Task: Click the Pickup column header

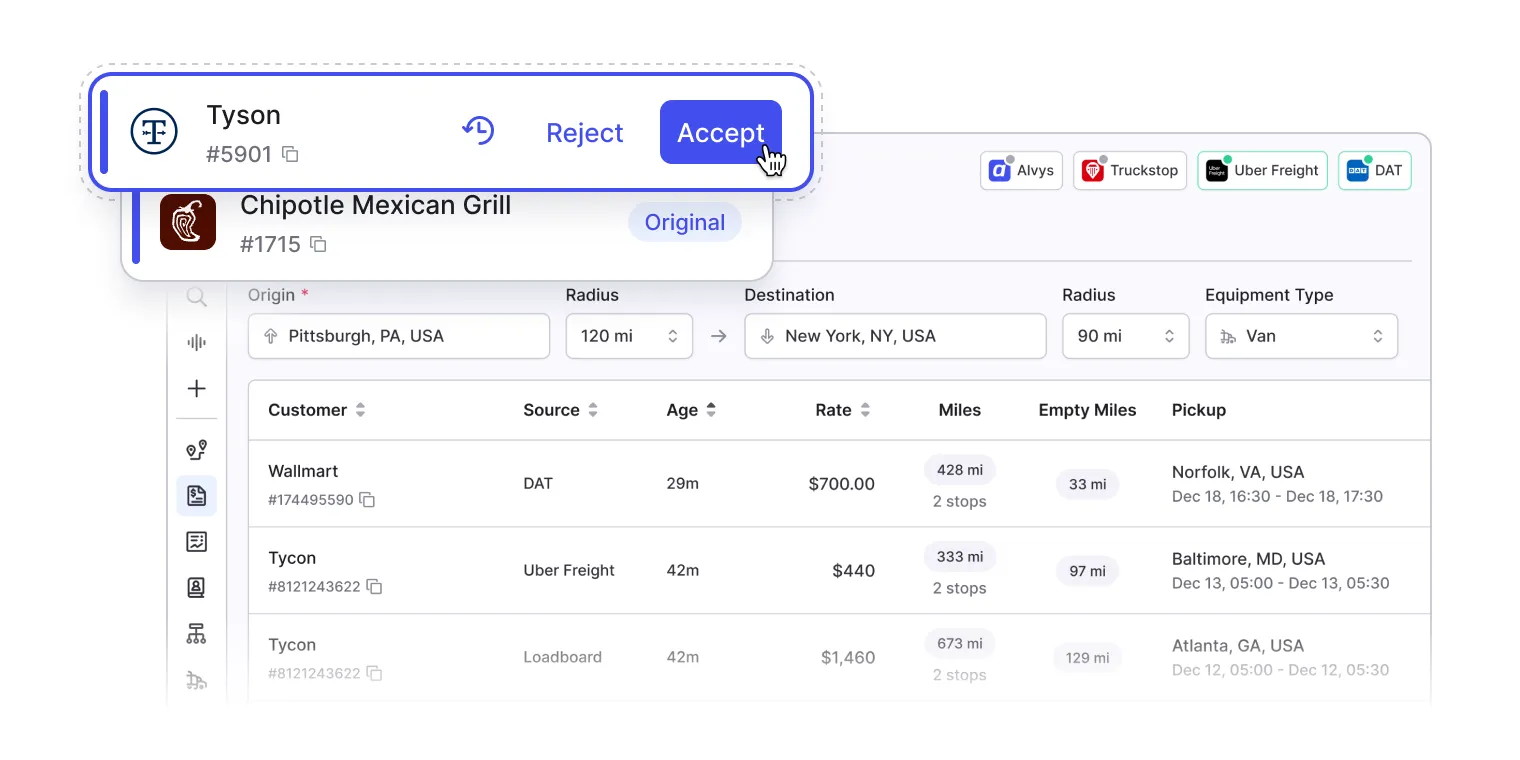Action: pyautogui.click(x=1199, y=410)
